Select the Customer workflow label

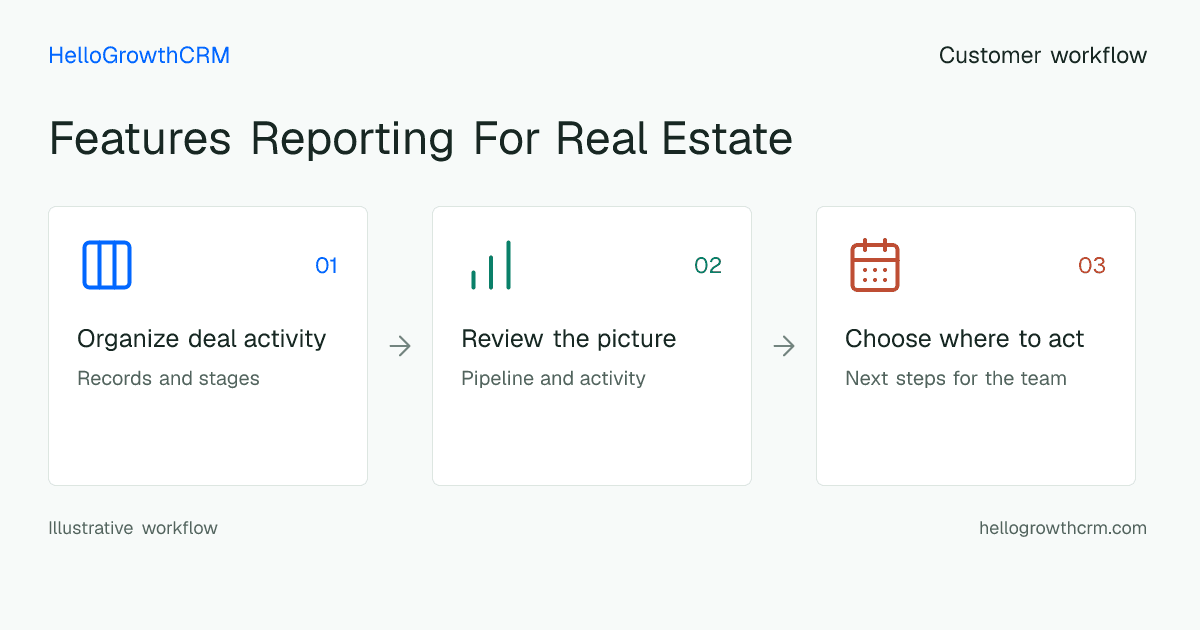(1043, 56)
